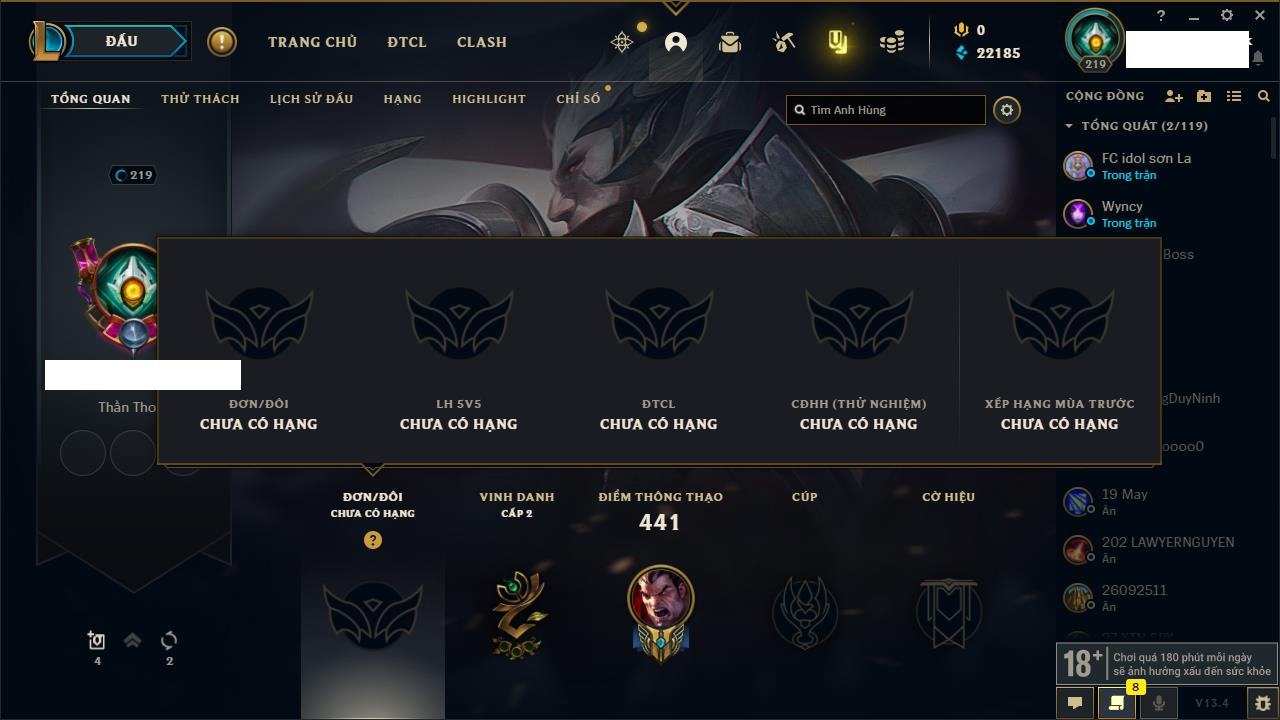Screen dimensions: 1280x720
Task: Click the ĐẤU play button
Action: [x=122, y=41]
